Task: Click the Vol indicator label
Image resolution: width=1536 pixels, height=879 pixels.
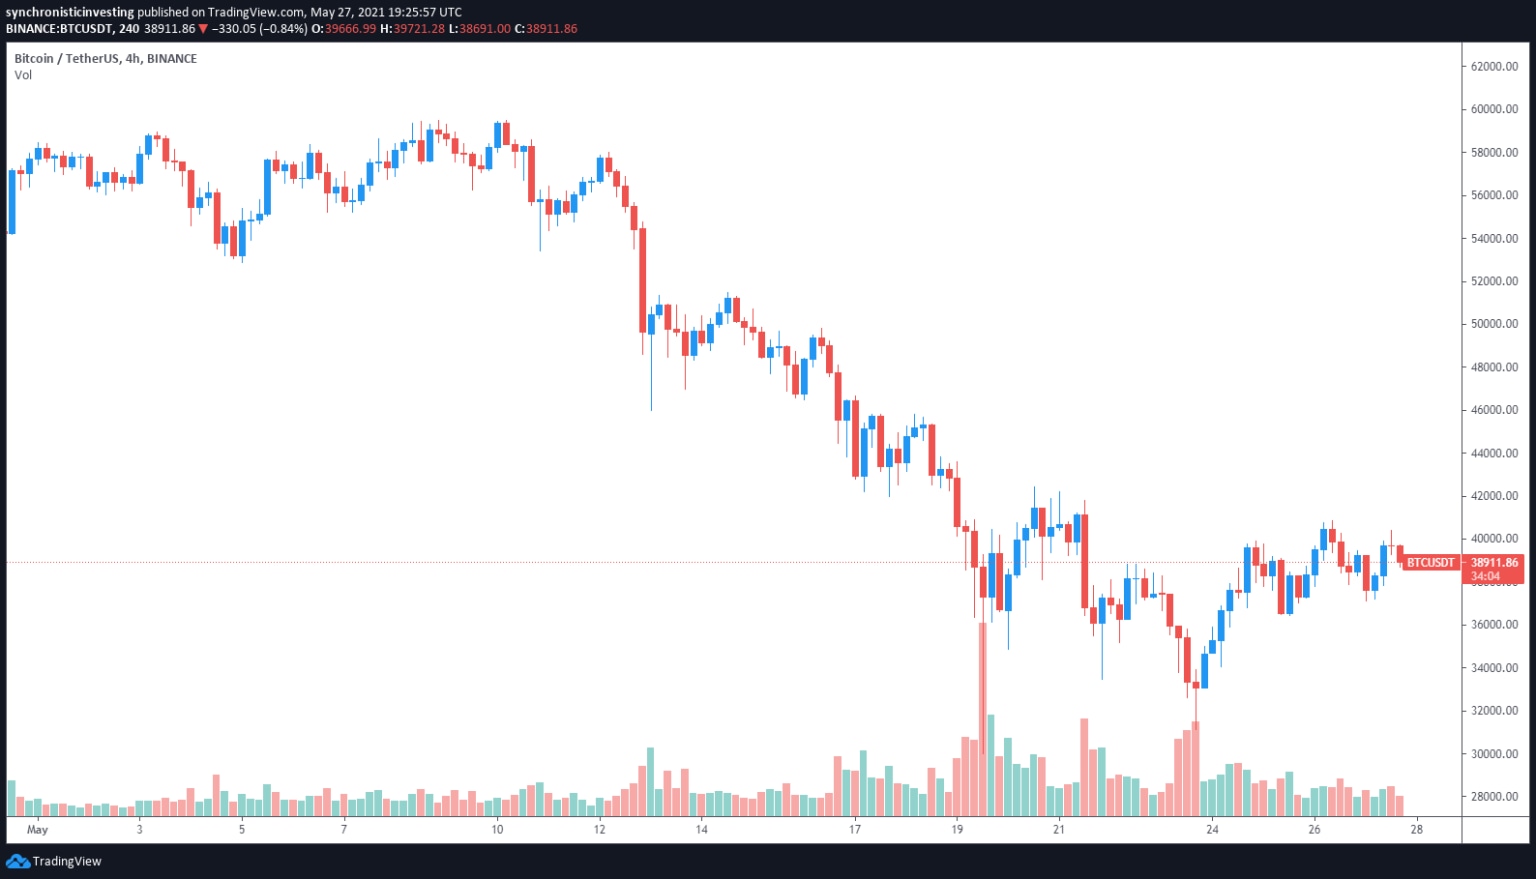Action: click(23, 75)
